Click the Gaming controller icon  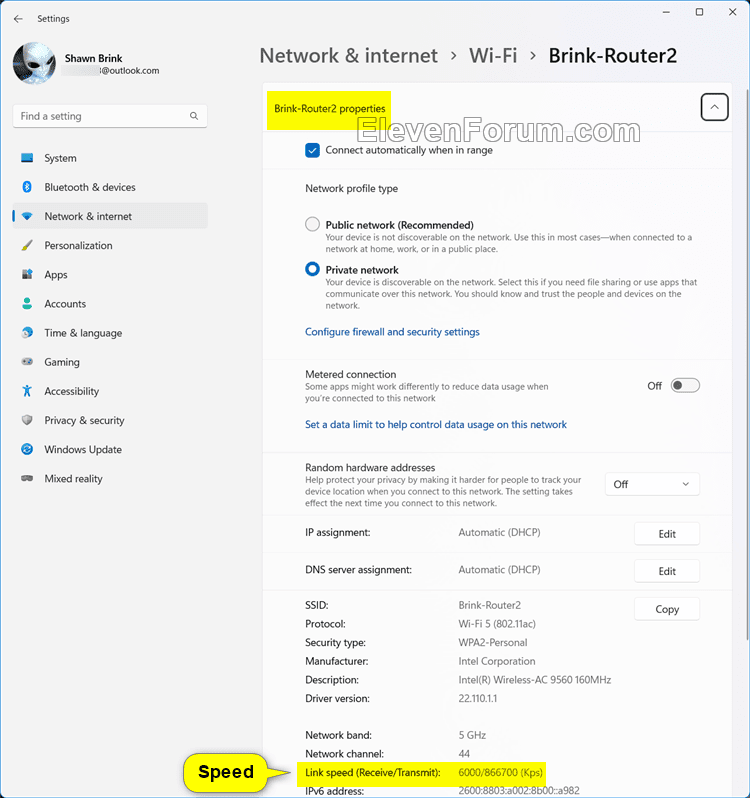click(x=27, y=361)
